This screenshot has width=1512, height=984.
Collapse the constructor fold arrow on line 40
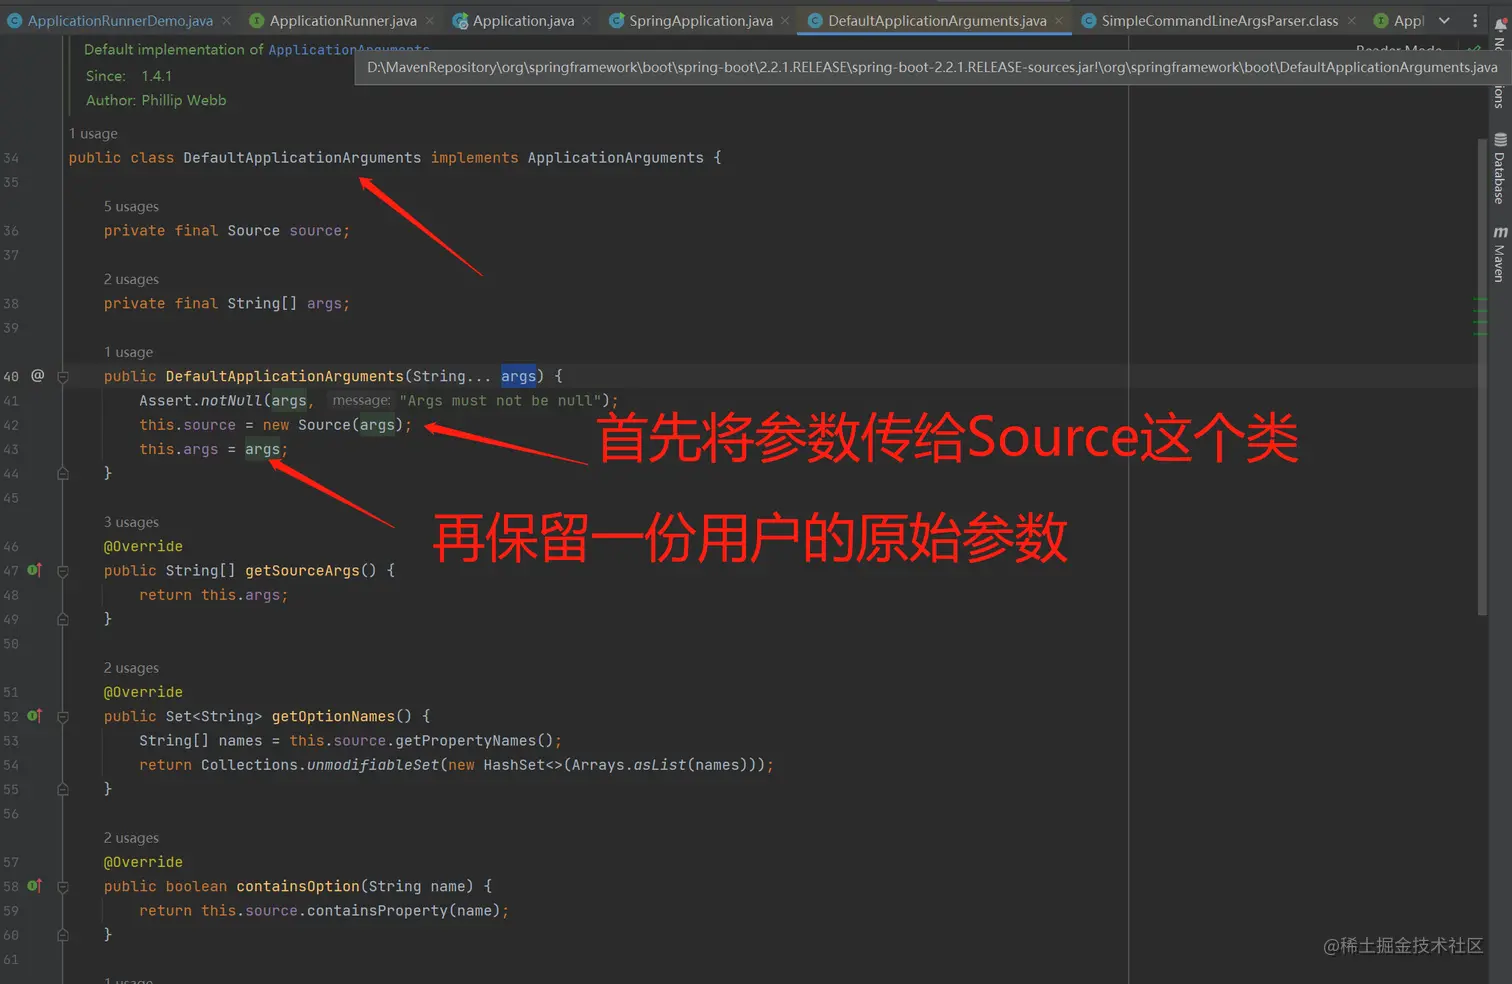(x=62, y=375)
